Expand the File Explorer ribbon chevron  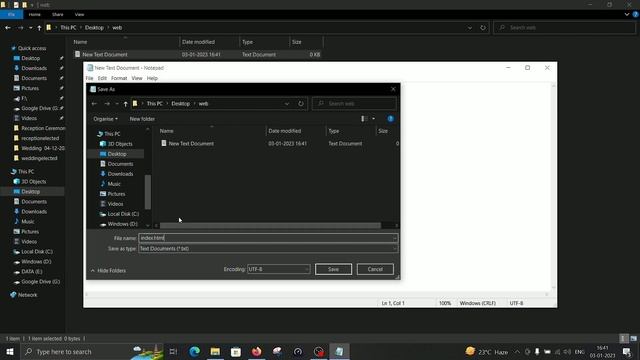click(x=627, y=14)
